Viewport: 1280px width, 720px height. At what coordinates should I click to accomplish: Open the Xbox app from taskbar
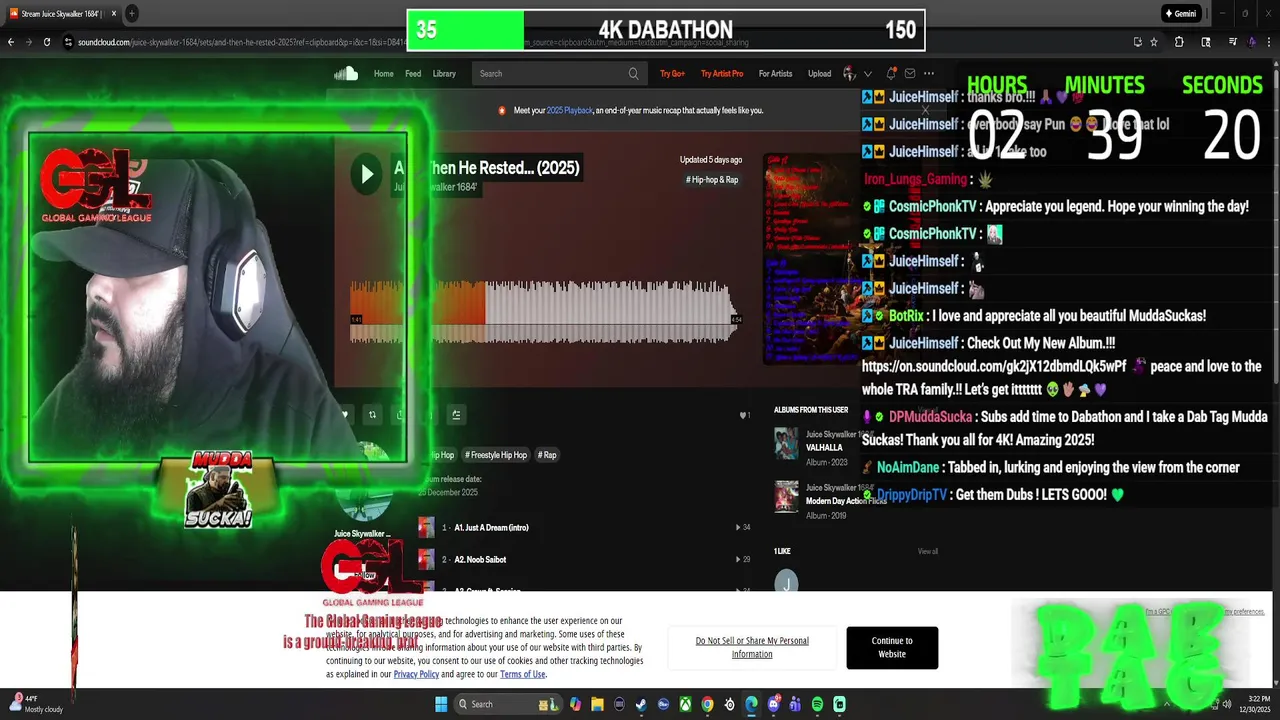685,704
